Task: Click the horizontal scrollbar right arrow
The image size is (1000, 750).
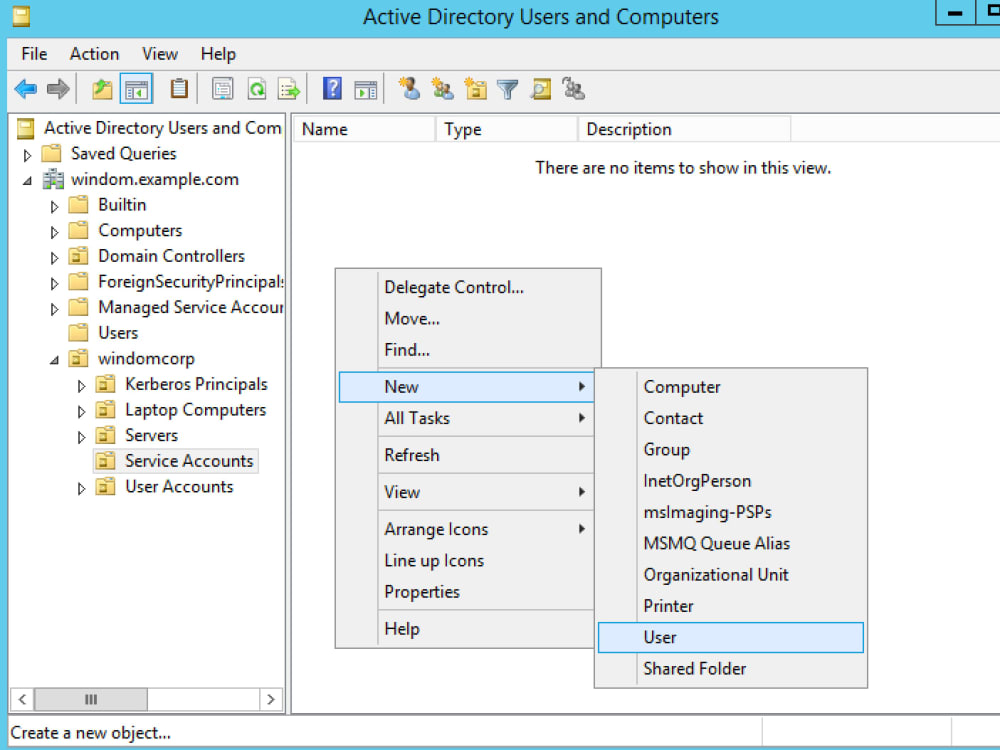Action: (x=271, y=699)
